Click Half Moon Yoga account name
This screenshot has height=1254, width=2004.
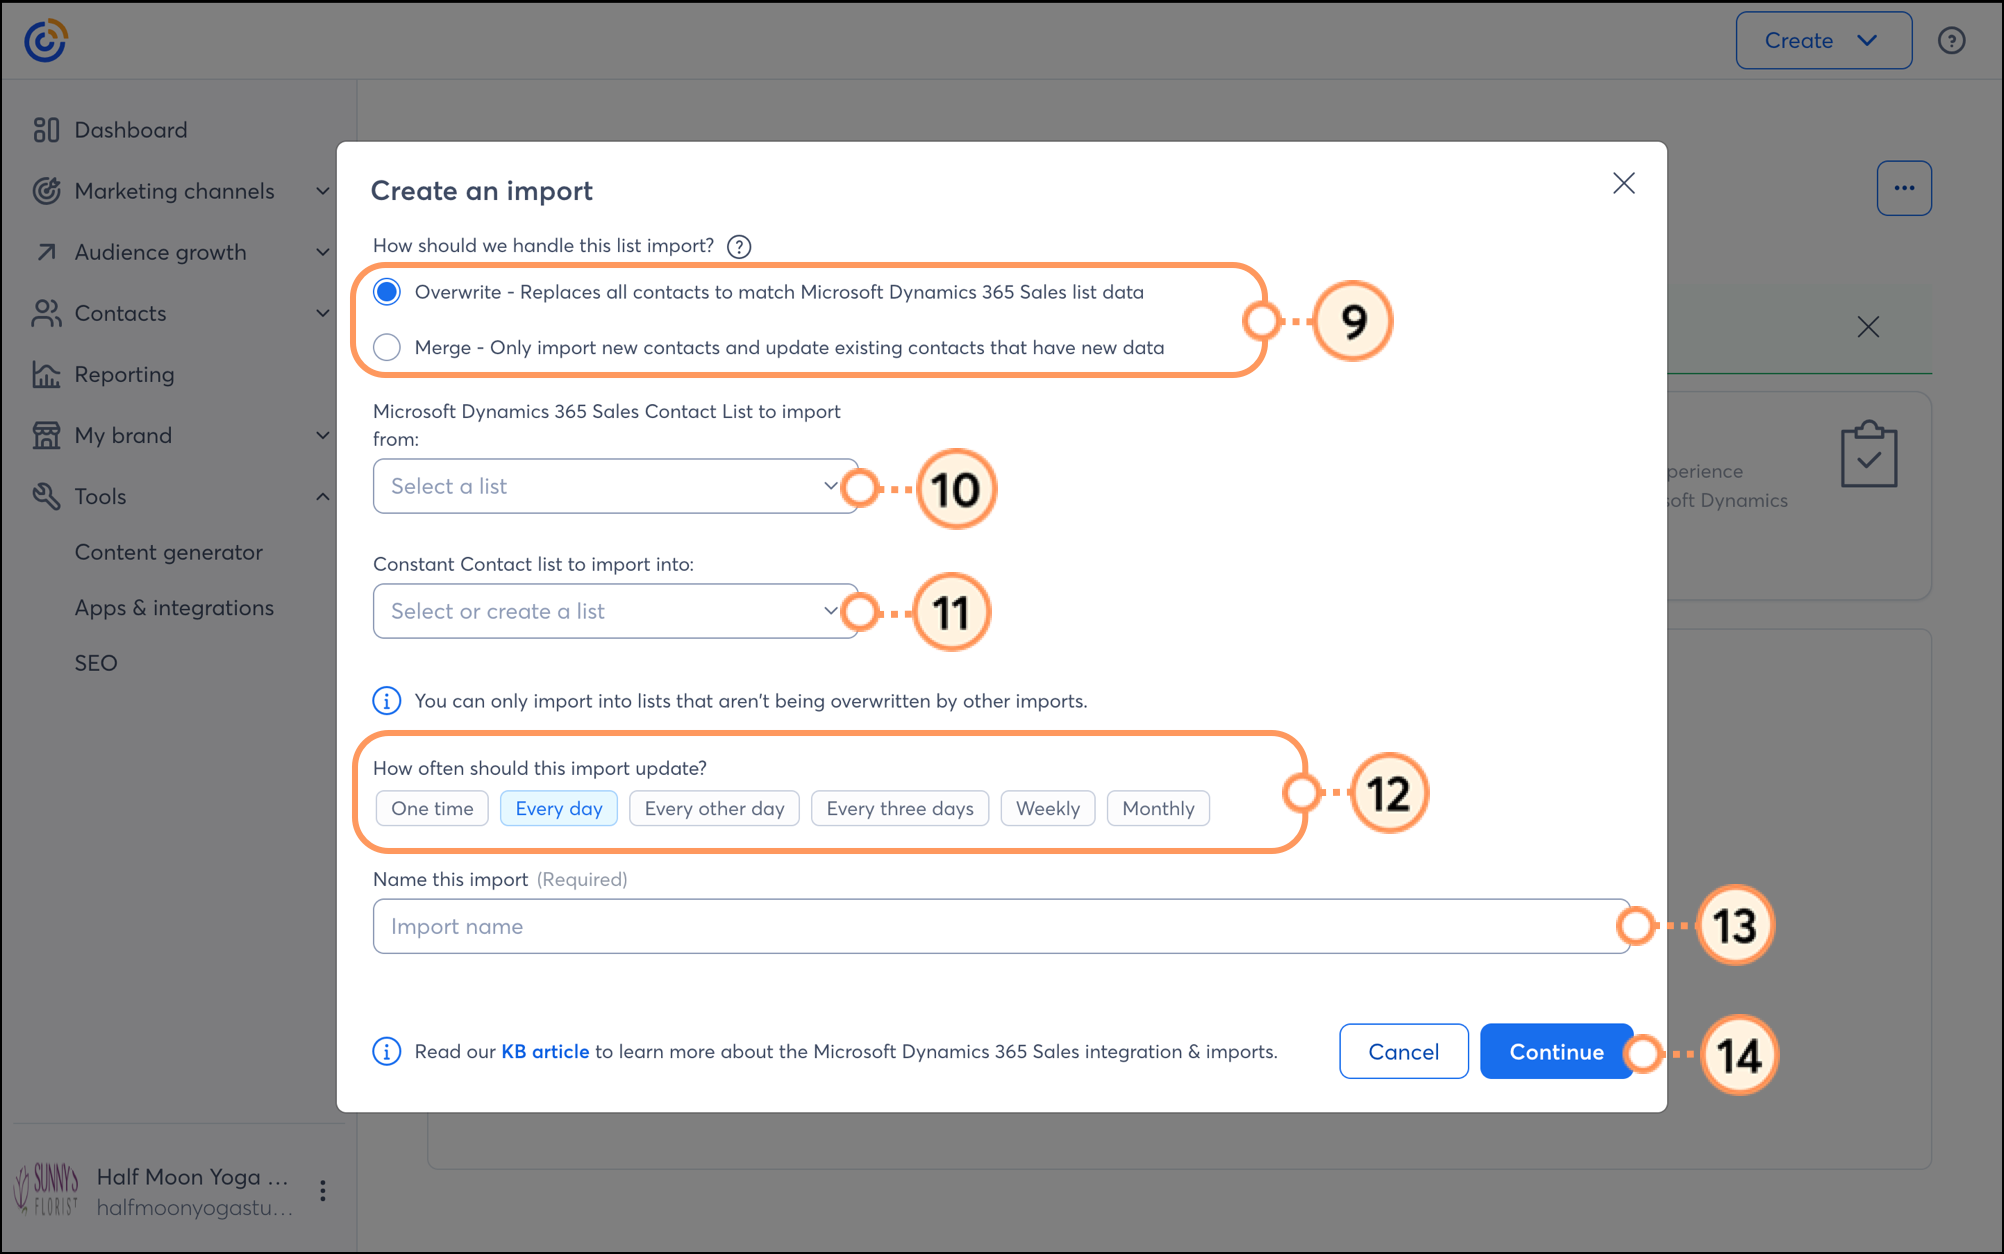click(x=193, y=1177)
